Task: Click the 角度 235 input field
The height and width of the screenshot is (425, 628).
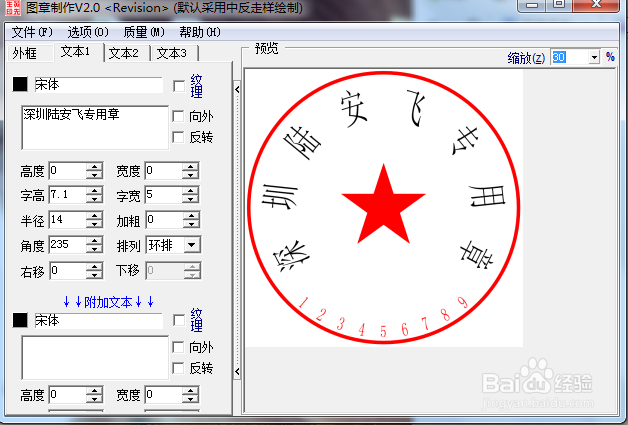Action: pyautogui.click(x=67, y=244)
